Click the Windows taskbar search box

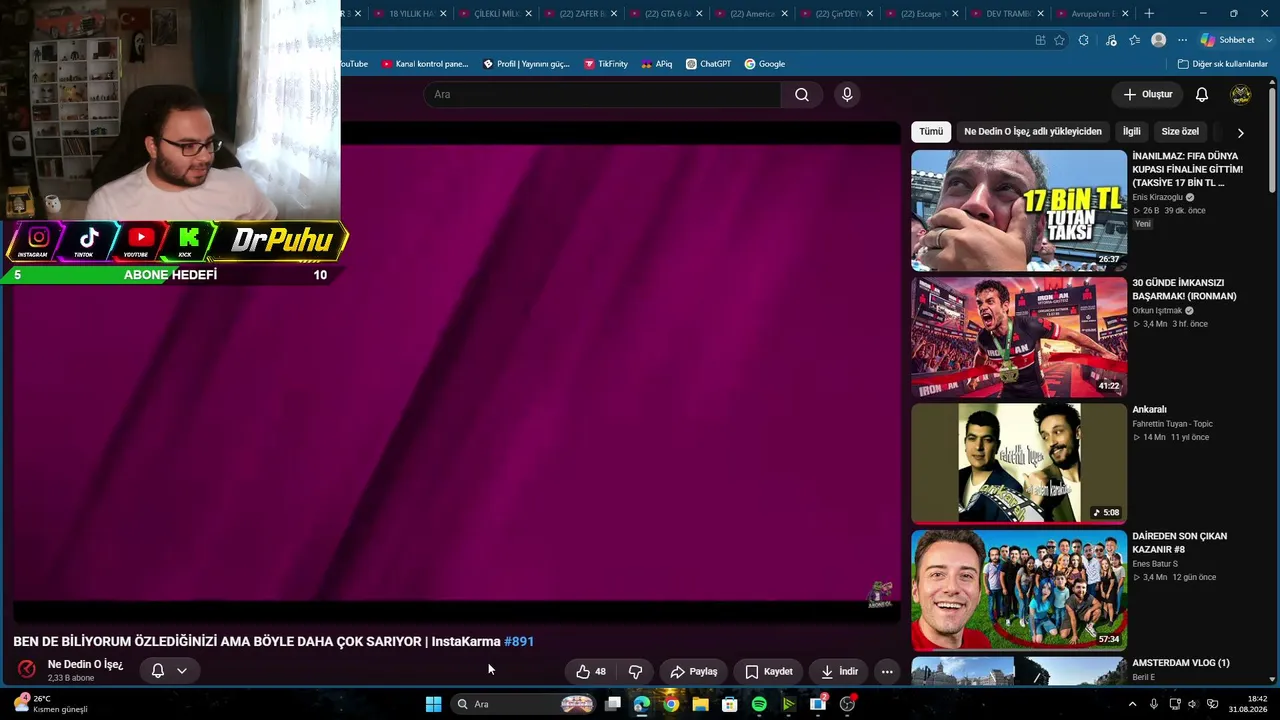point(524,704)
